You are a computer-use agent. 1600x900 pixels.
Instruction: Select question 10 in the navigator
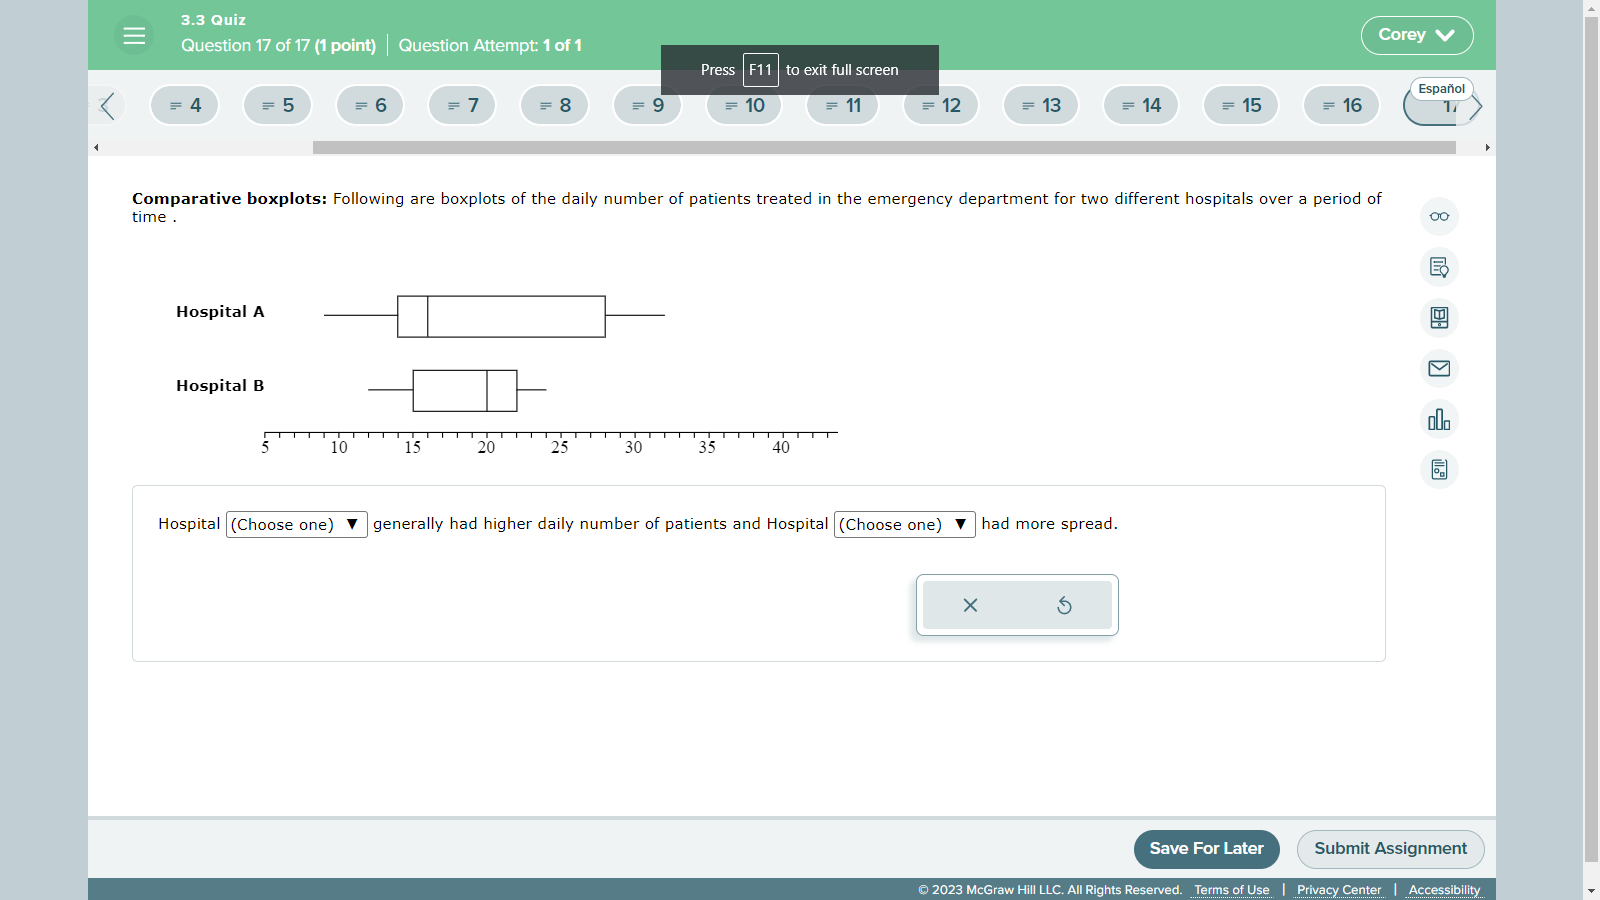pyautogui.click(x=743, y=105)
